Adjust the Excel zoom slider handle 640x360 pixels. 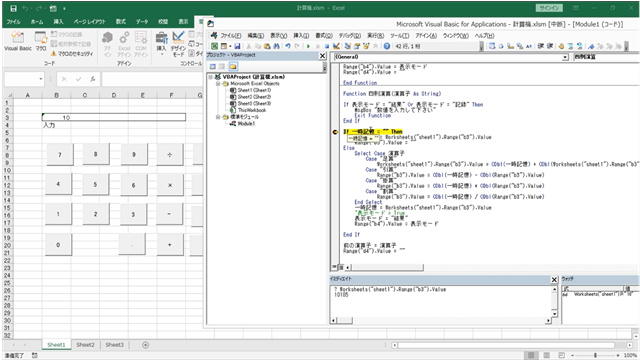point(596,356)
